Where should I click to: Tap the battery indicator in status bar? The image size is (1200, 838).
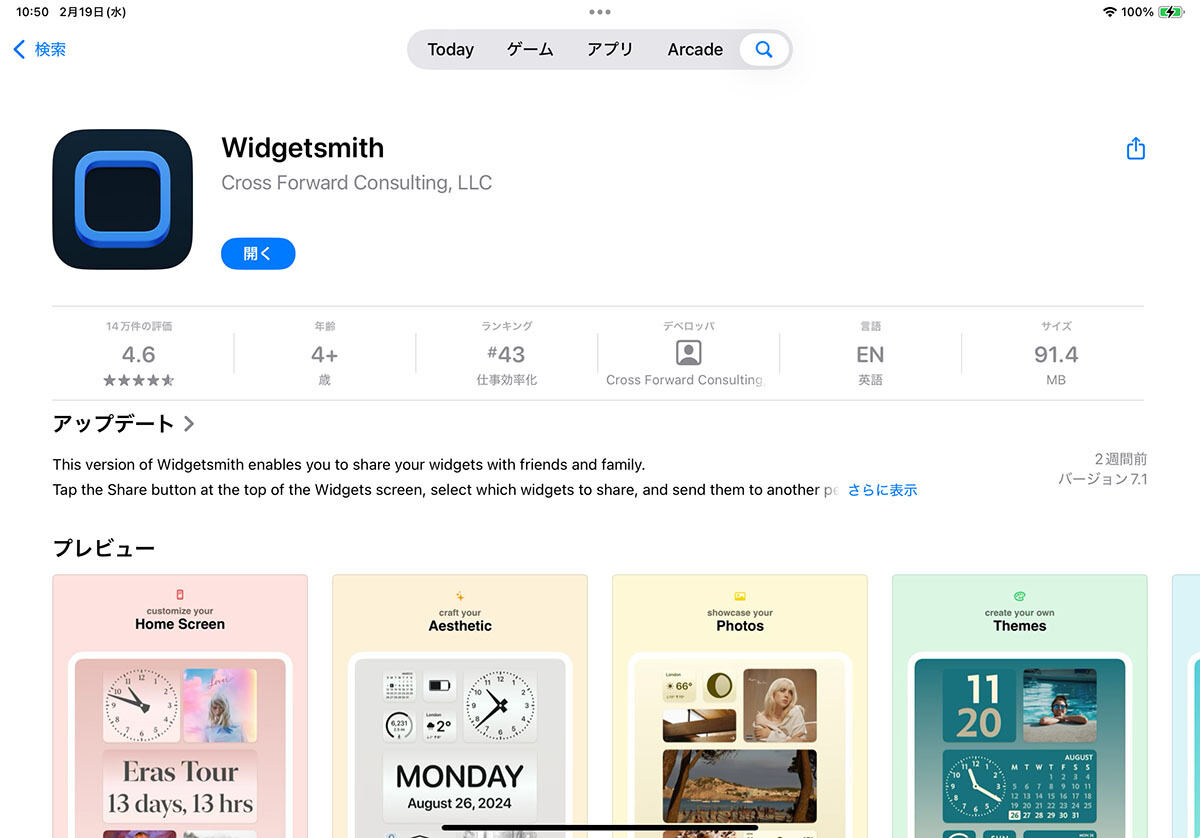tap(1171, 12)
